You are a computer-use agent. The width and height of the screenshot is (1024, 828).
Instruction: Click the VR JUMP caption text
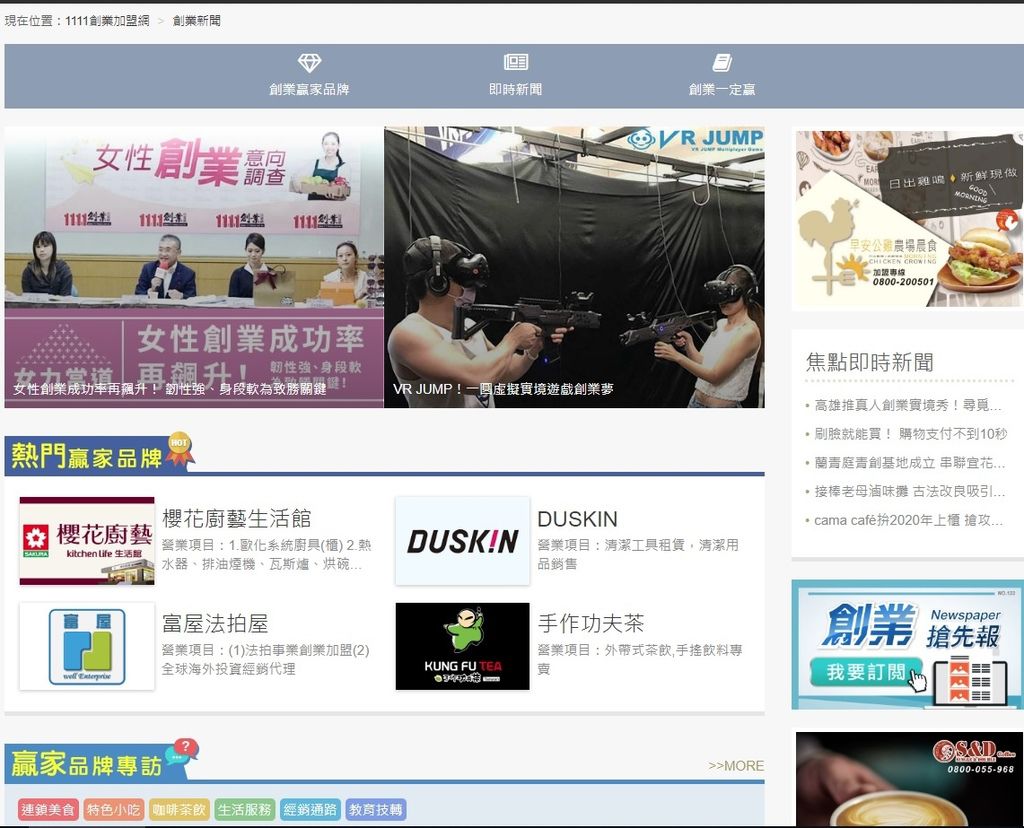503,389
